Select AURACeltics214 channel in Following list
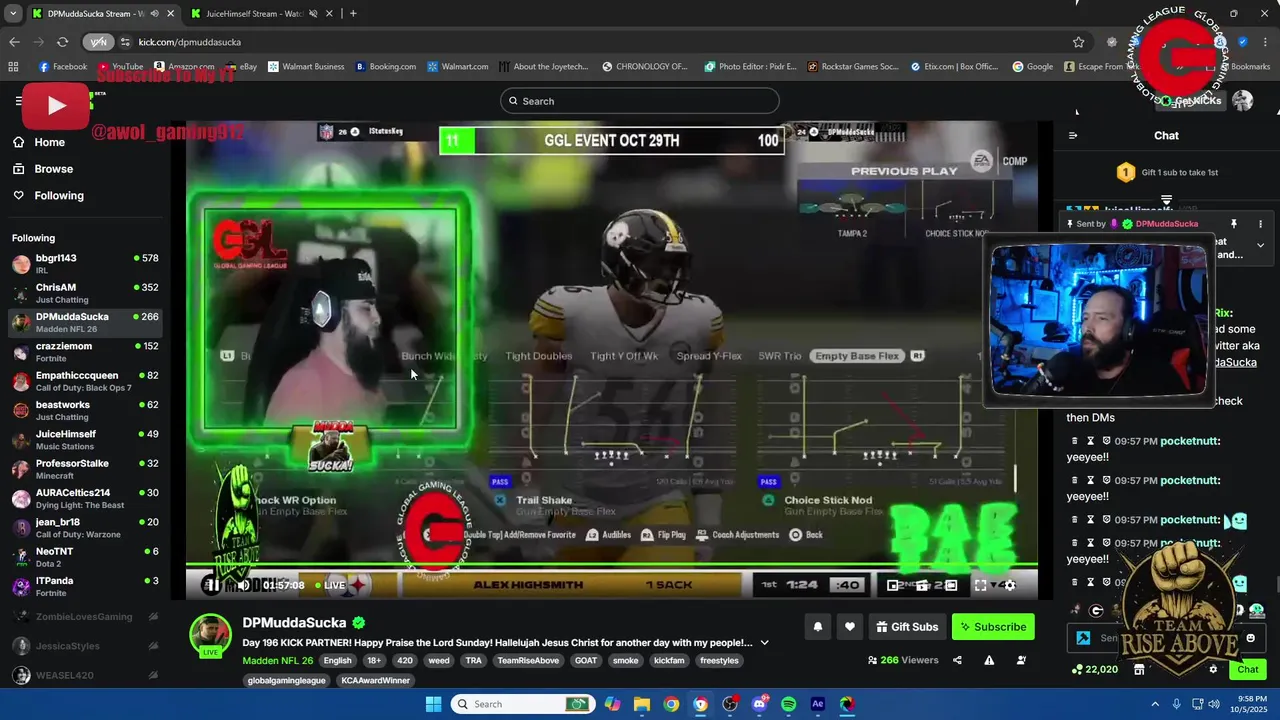This screenshot has height=720, width=1280. tap(85, 498)
